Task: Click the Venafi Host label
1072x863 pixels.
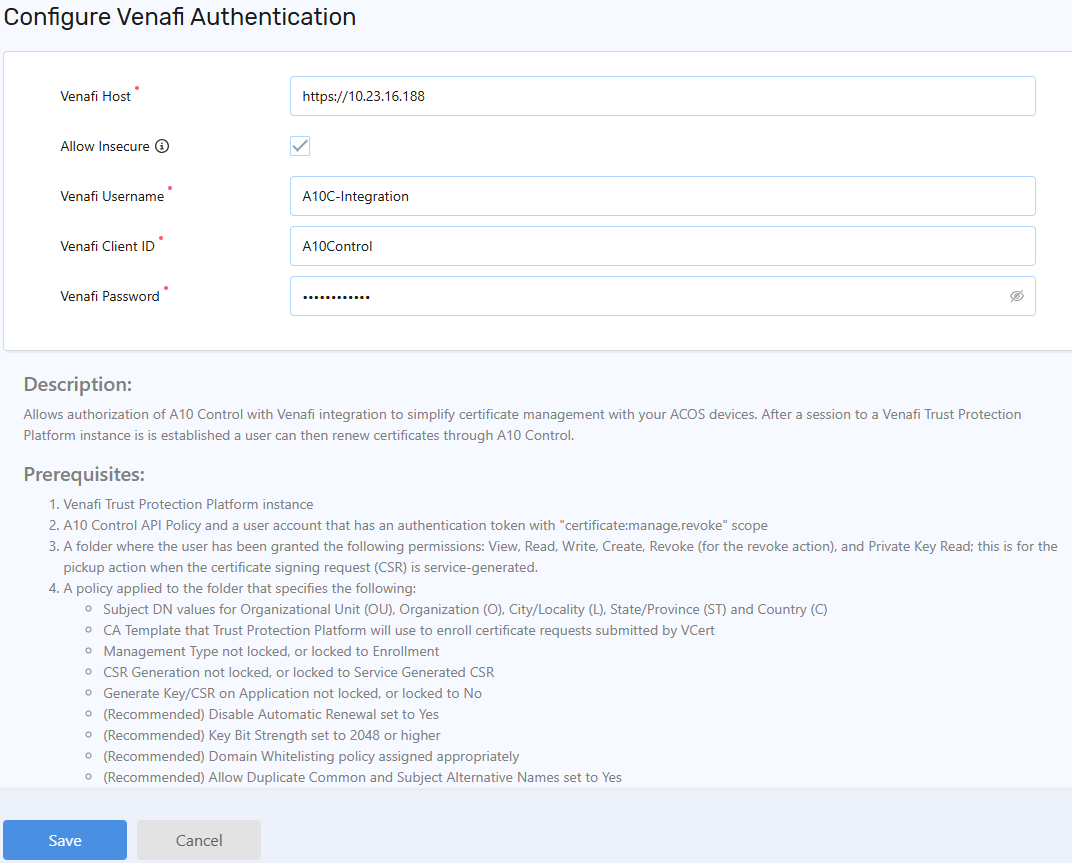Action: [95, 97]
